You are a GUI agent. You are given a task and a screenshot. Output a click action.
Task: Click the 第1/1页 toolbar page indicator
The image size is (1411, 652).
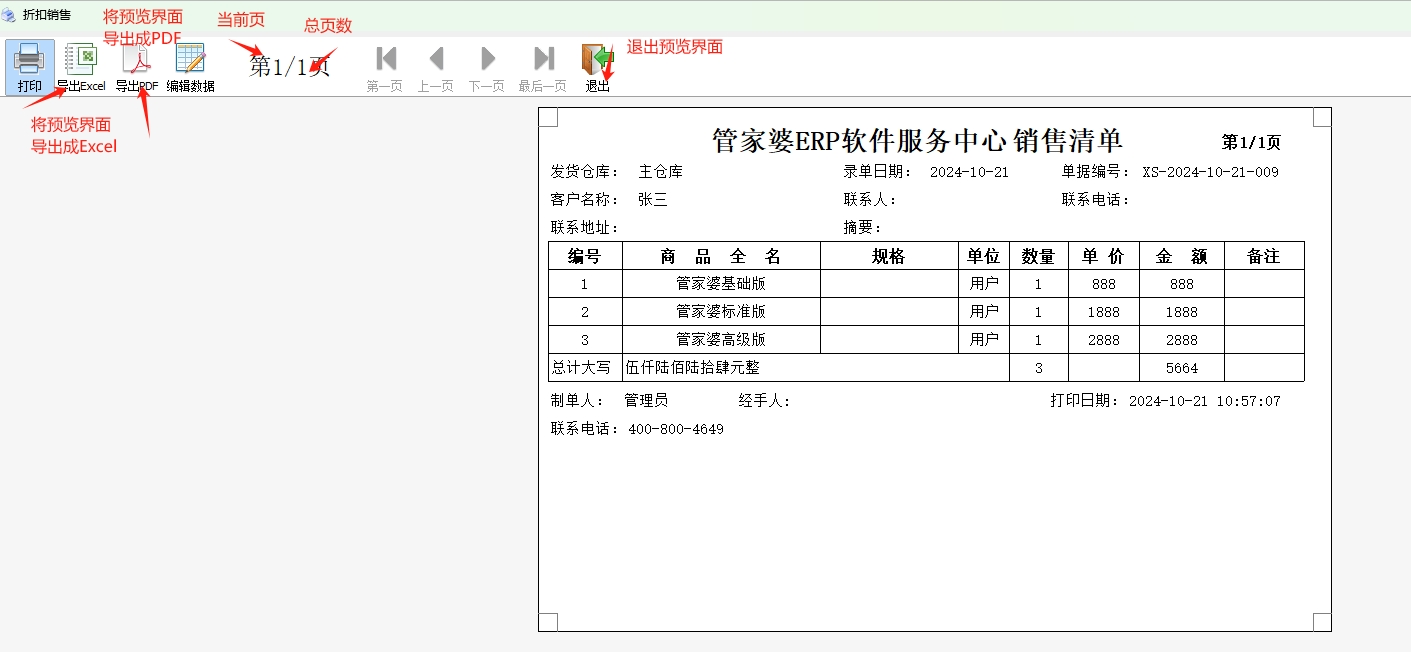(x=290, y=67)
